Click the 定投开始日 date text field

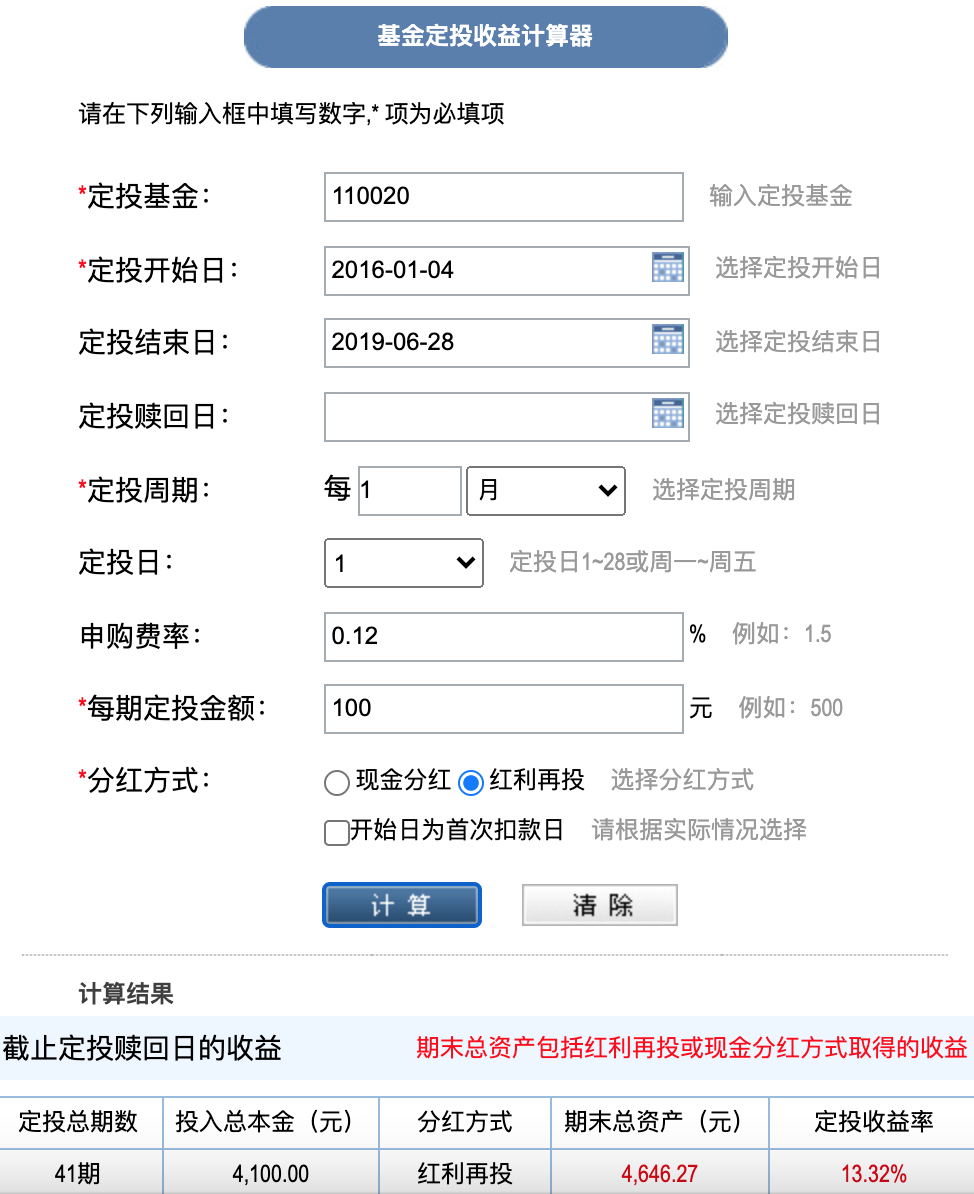click(x=487, y=270)
